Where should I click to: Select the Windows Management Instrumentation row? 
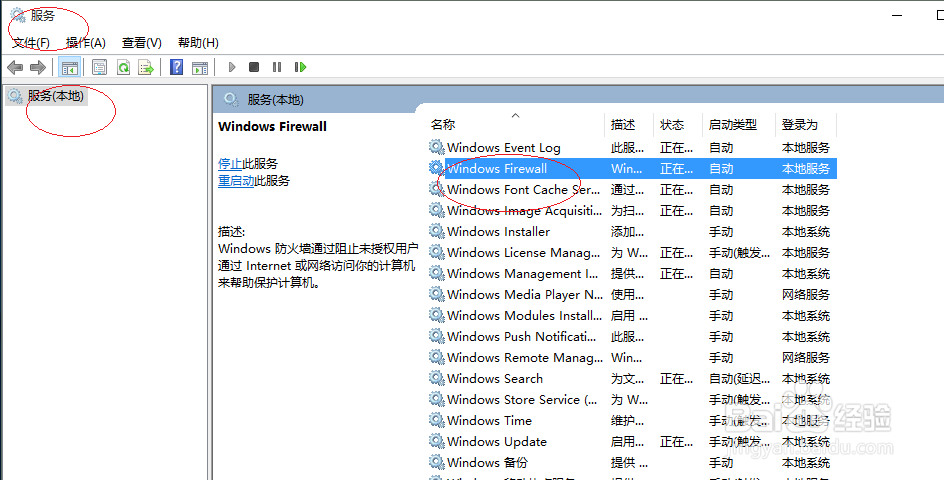coord(632,274)
